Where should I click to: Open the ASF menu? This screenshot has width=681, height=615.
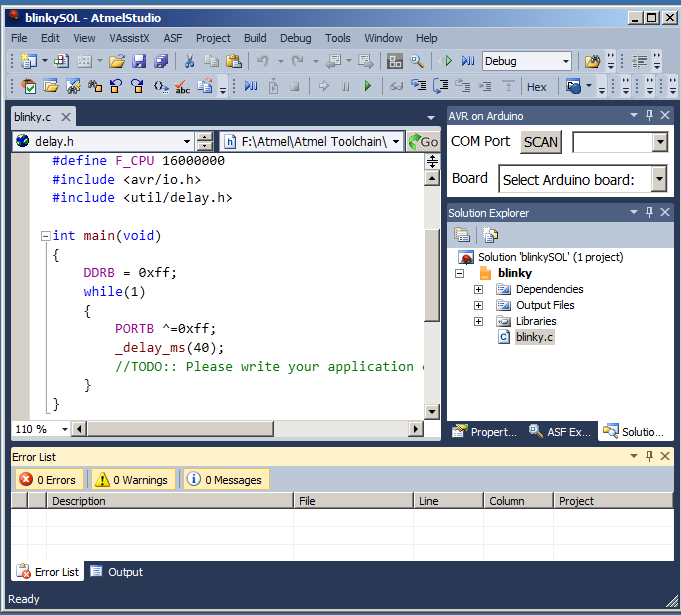click(172, 38)
